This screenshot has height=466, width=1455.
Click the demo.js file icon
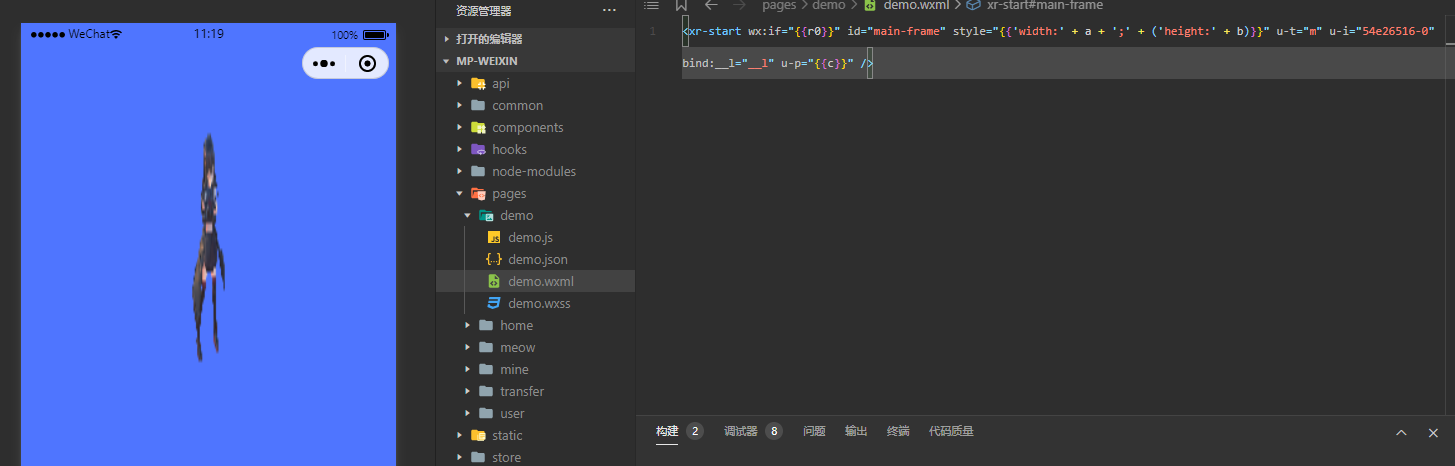(494, 237)
